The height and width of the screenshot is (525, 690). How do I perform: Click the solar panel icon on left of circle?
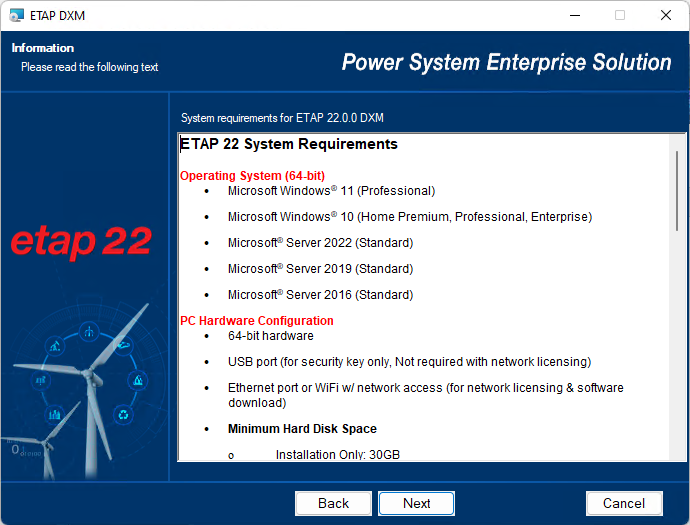click(41, 380)
